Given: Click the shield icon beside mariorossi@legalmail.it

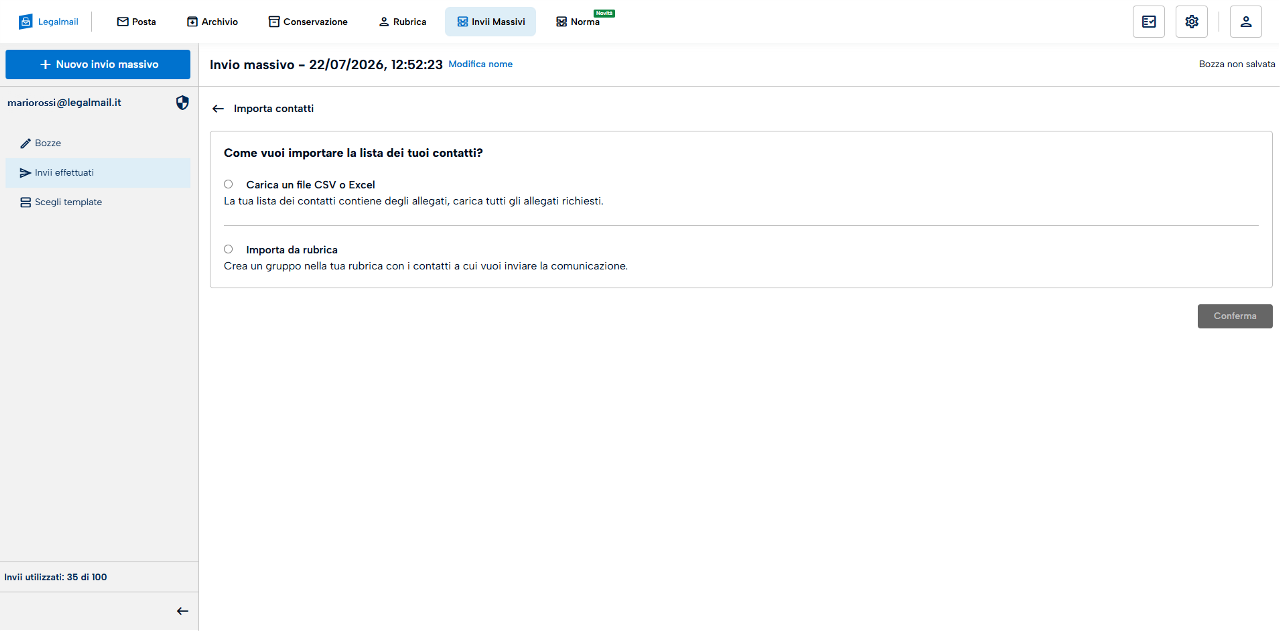Looking at the screenshot, I should (182, 102).
